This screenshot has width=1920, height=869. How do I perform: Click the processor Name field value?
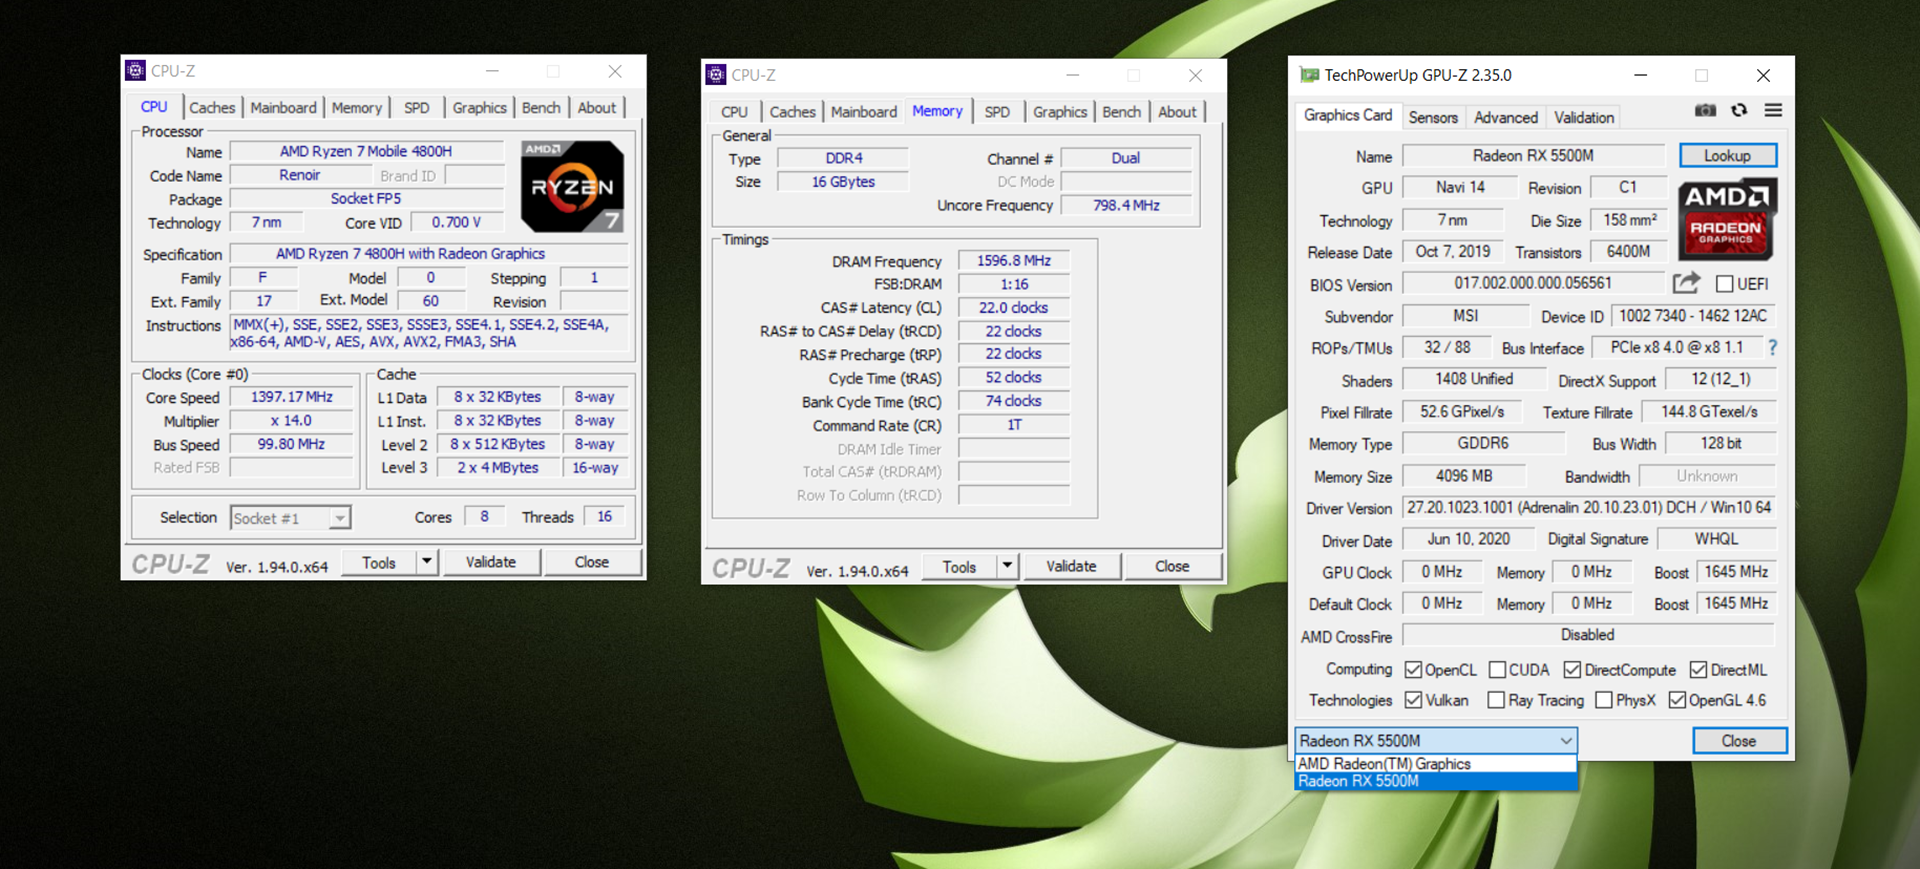(366, 151)
